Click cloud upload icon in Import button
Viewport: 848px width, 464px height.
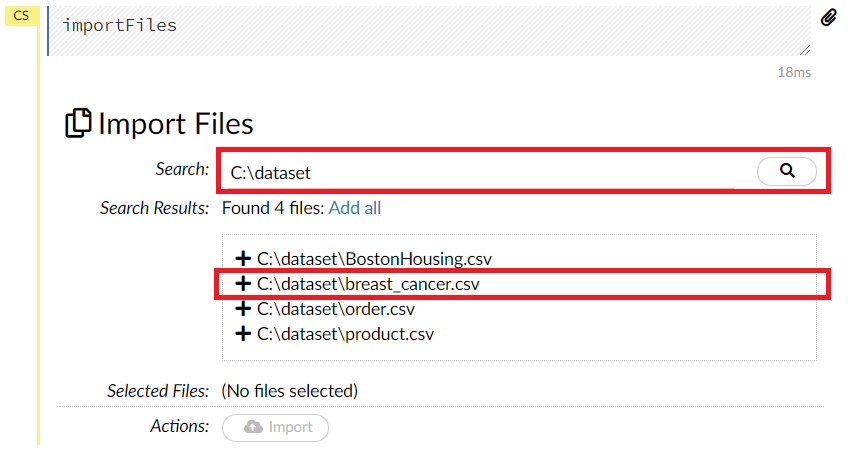254,427
